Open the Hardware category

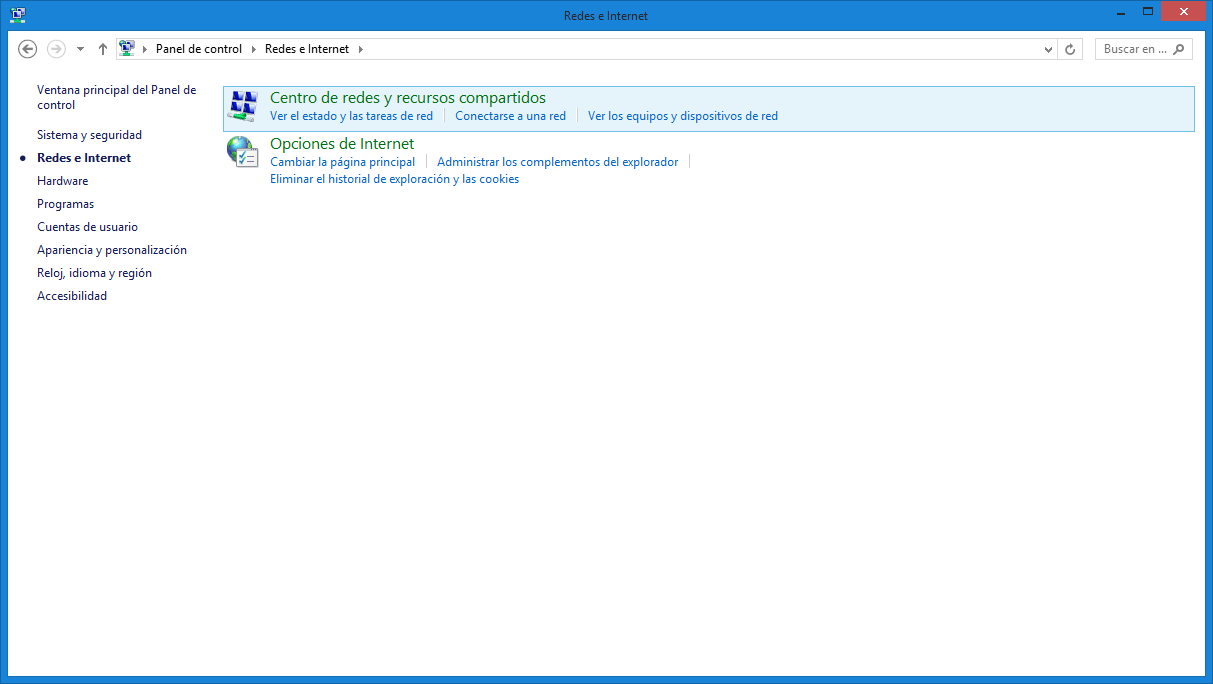coord(63,181)
